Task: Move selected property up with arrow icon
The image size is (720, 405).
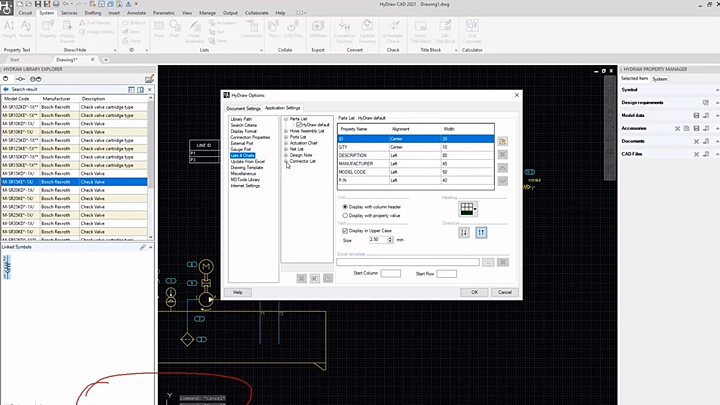Action: 502,168
